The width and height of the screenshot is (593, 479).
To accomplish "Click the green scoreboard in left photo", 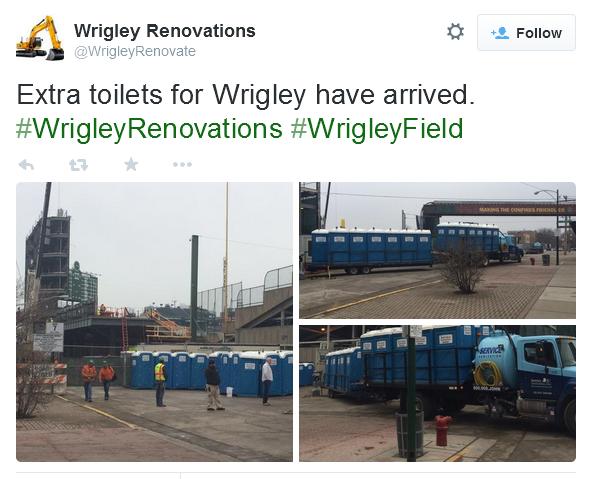I will coord(83,282).
